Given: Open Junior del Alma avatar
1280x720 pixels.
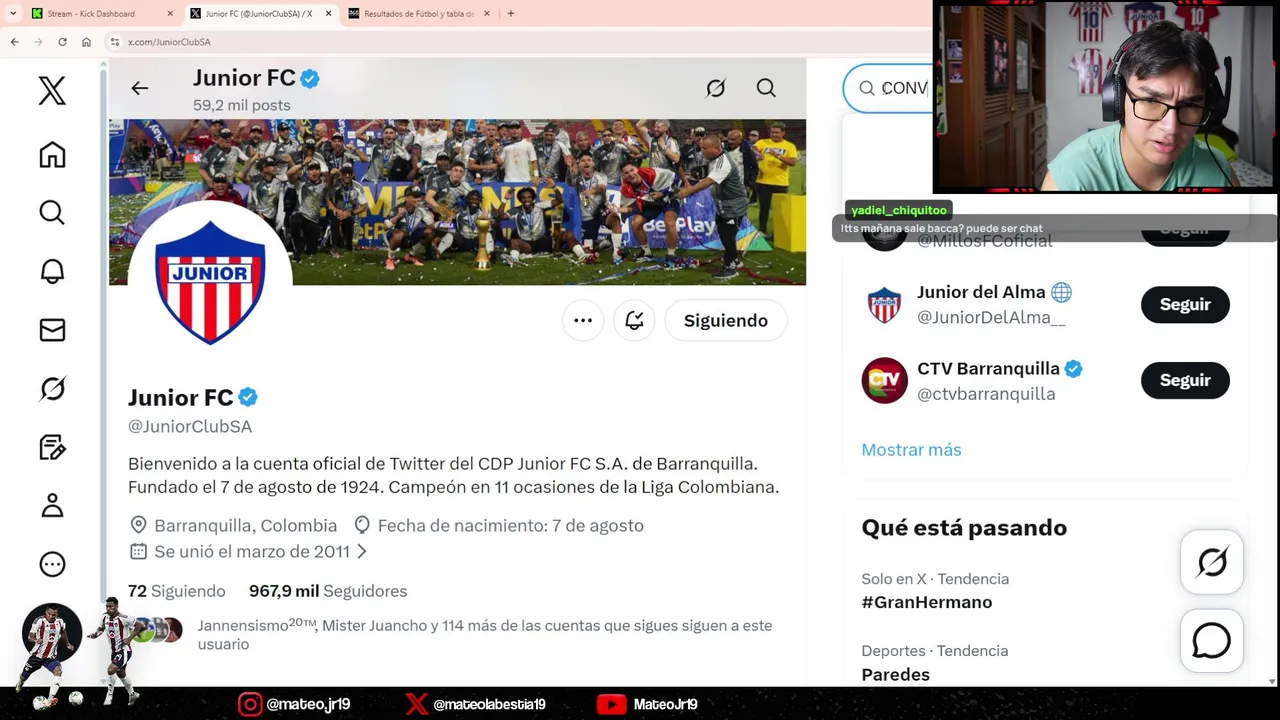Looking at the screenshot, I should click(x=884, y=304).
